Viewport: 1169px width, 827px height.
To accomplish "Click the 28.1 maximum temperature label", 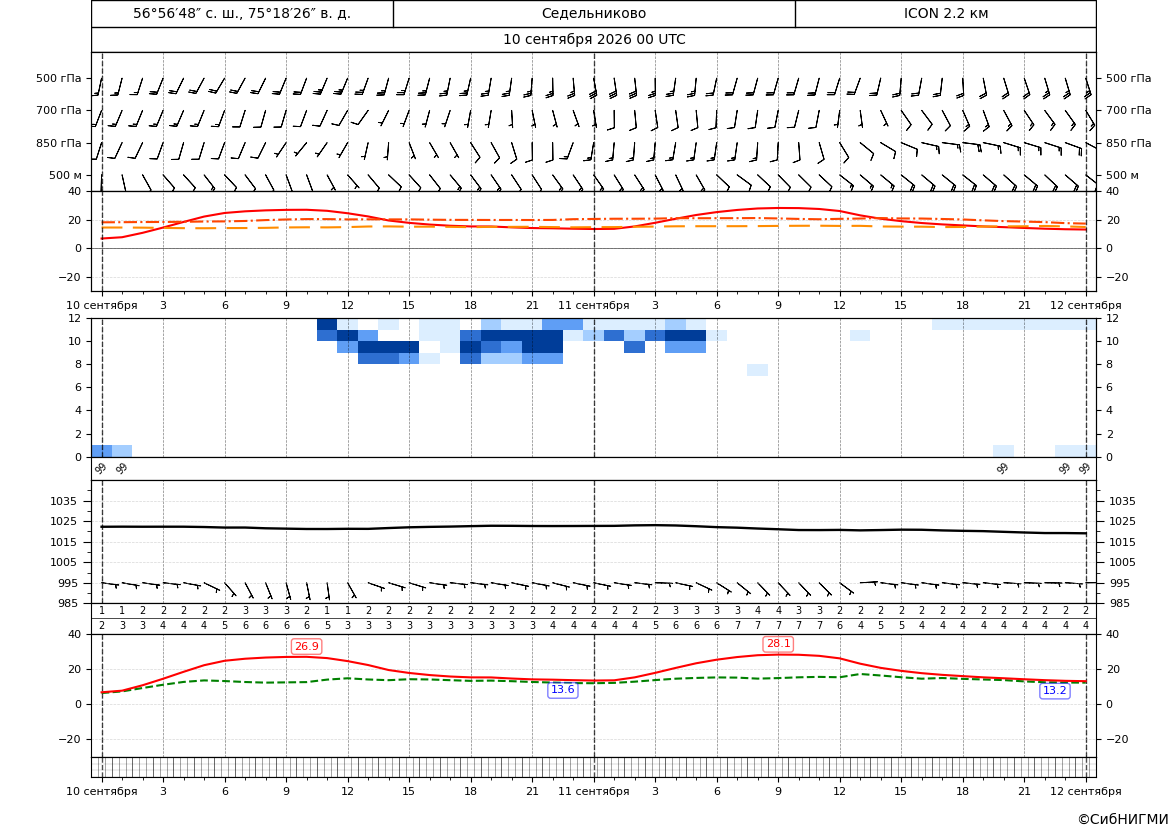I will tap(778, 644).
